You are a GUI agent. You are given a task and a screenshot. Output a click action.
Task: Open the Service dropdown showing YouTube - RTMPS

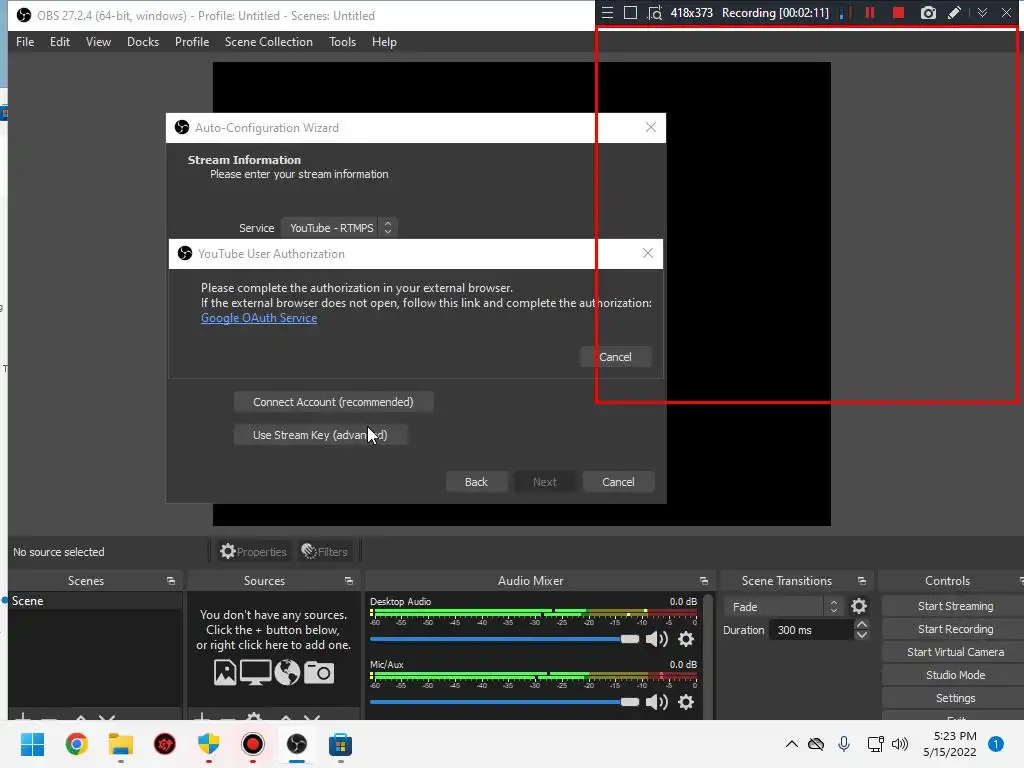click(339, 228)
